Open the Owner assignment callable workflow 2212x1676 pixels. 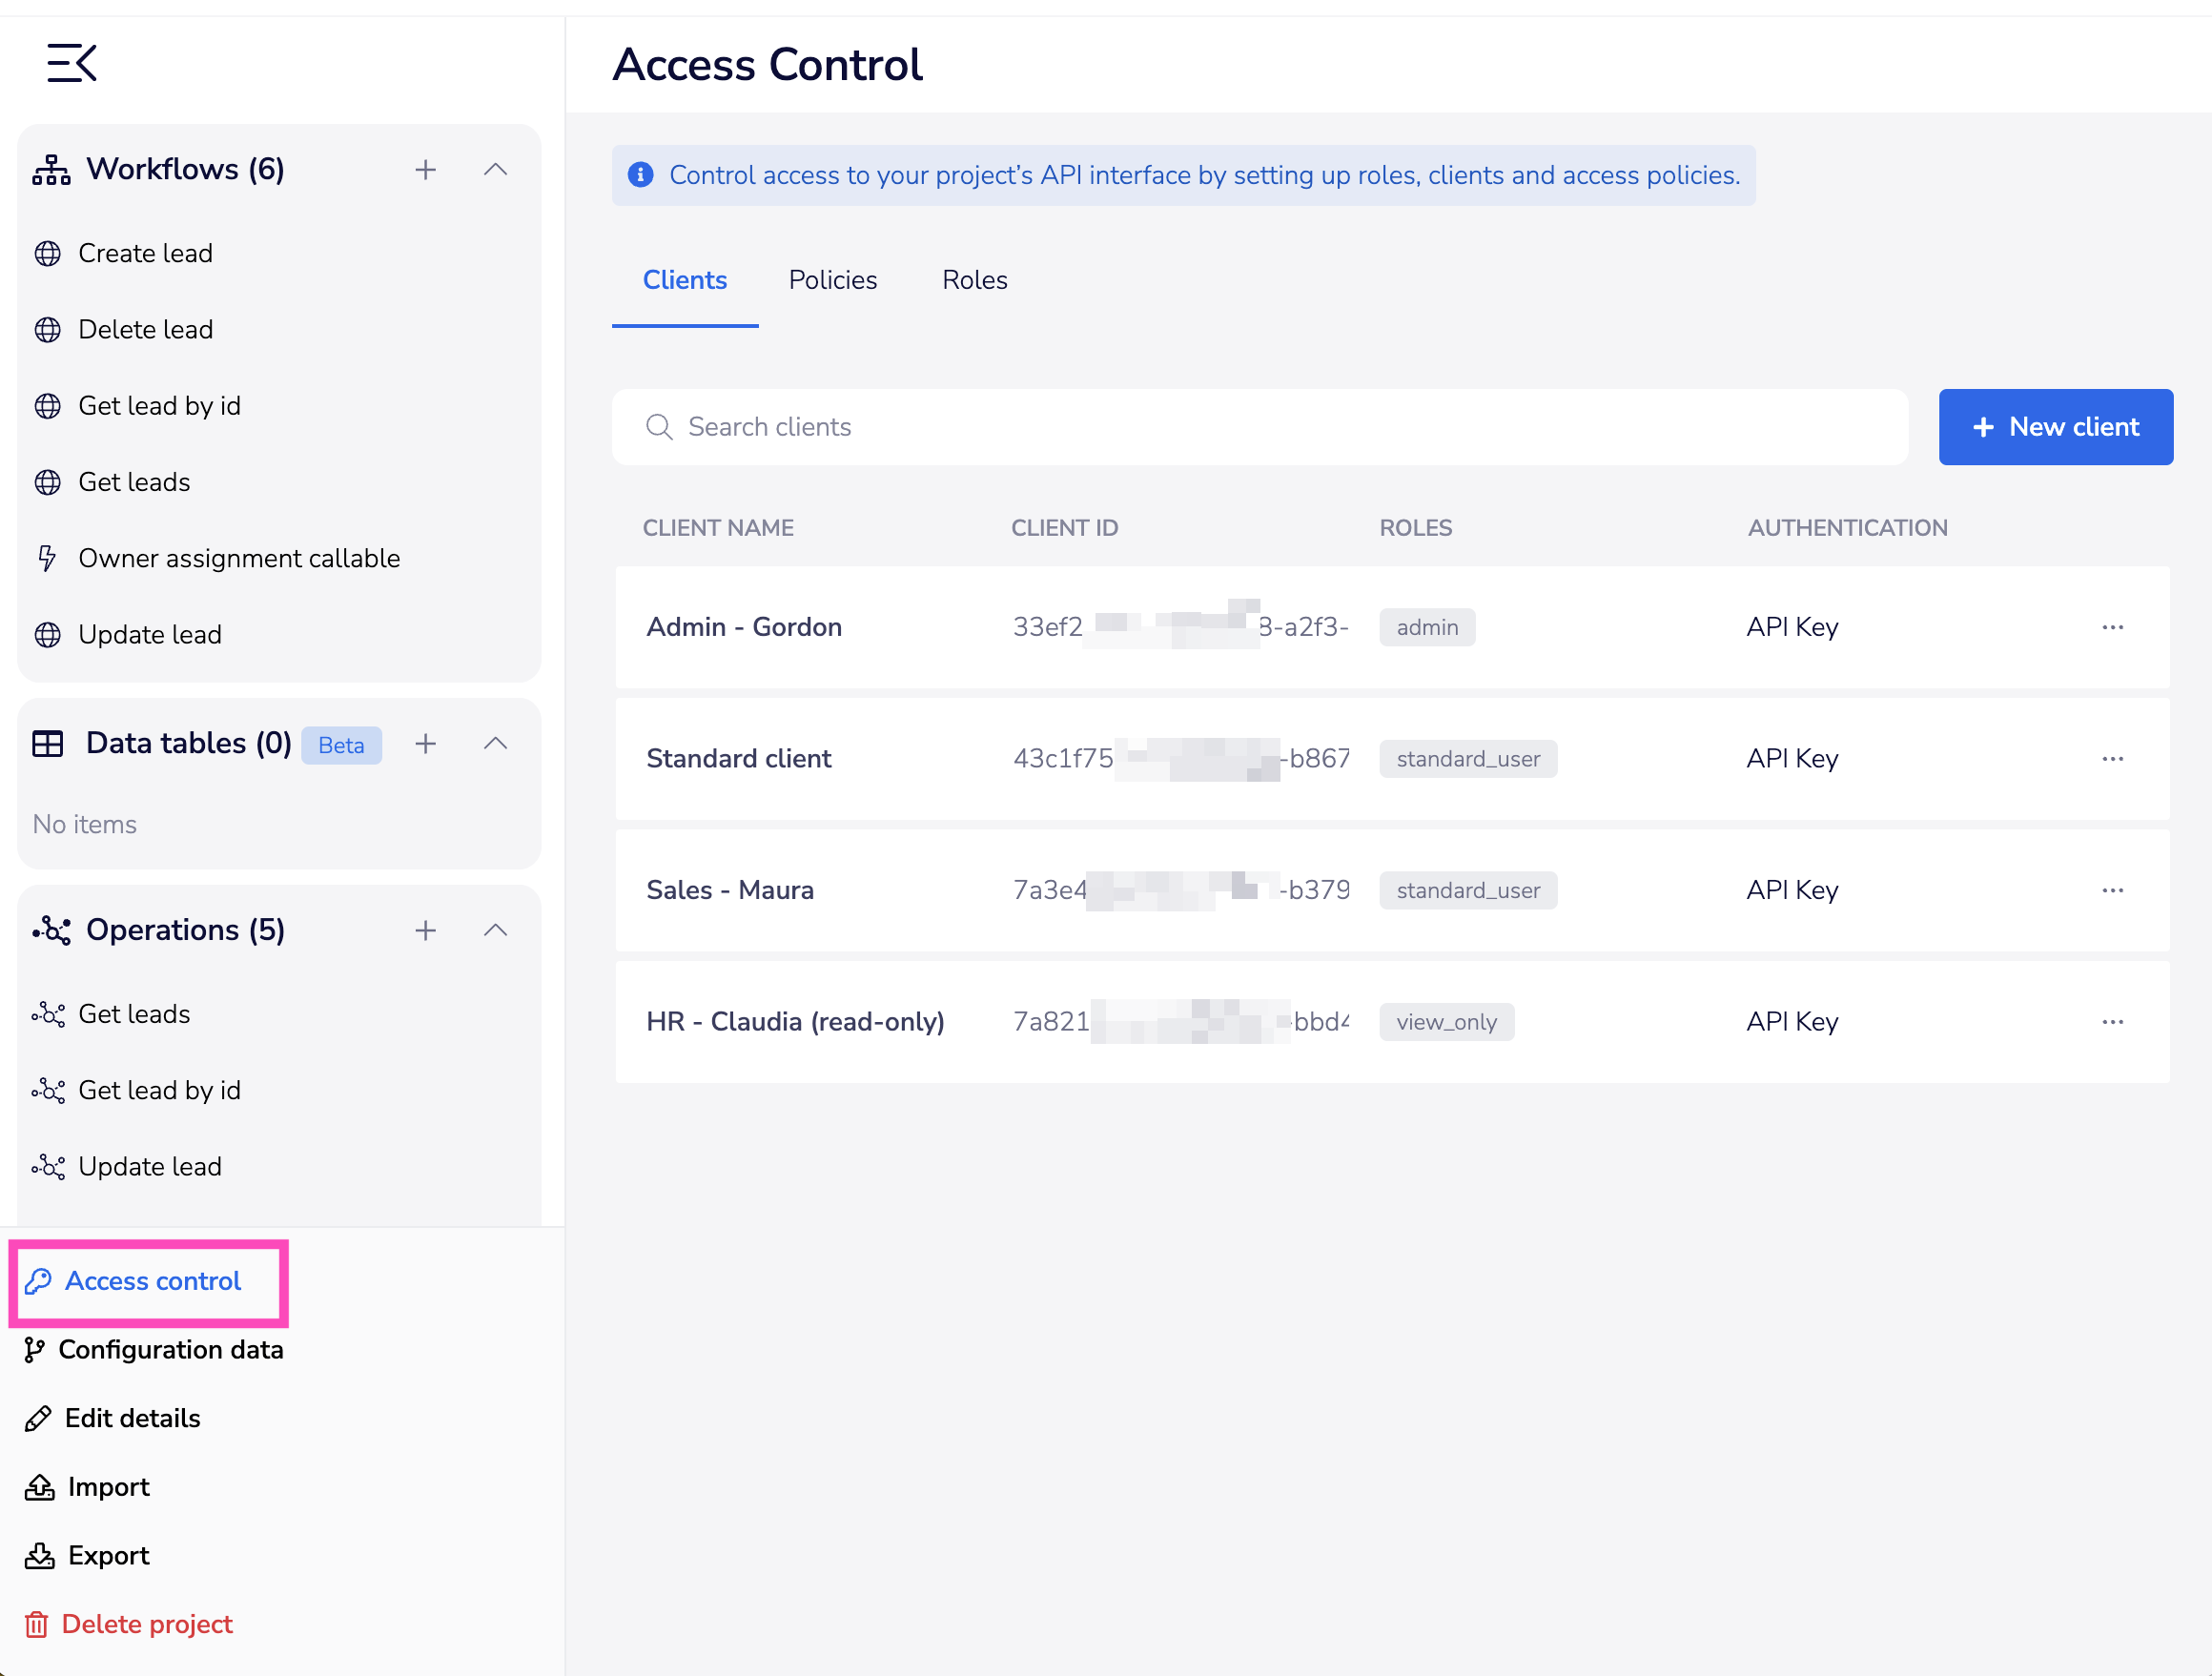(240, 558)
